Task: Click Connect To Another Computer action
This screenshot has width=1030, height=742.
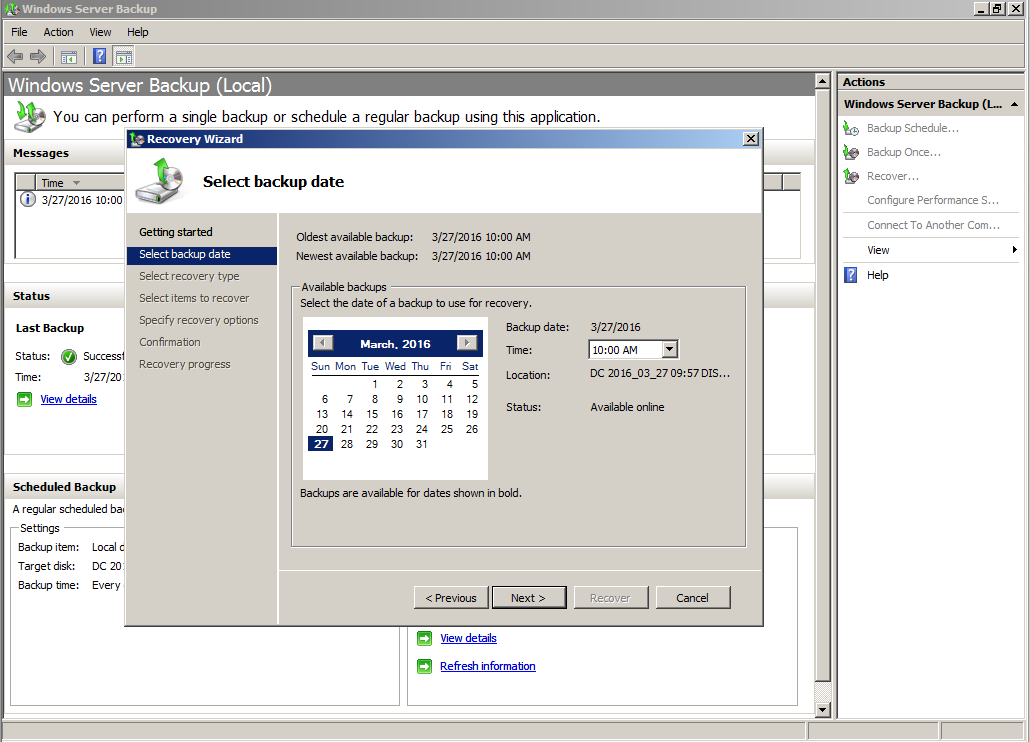Action: point(933,225)
